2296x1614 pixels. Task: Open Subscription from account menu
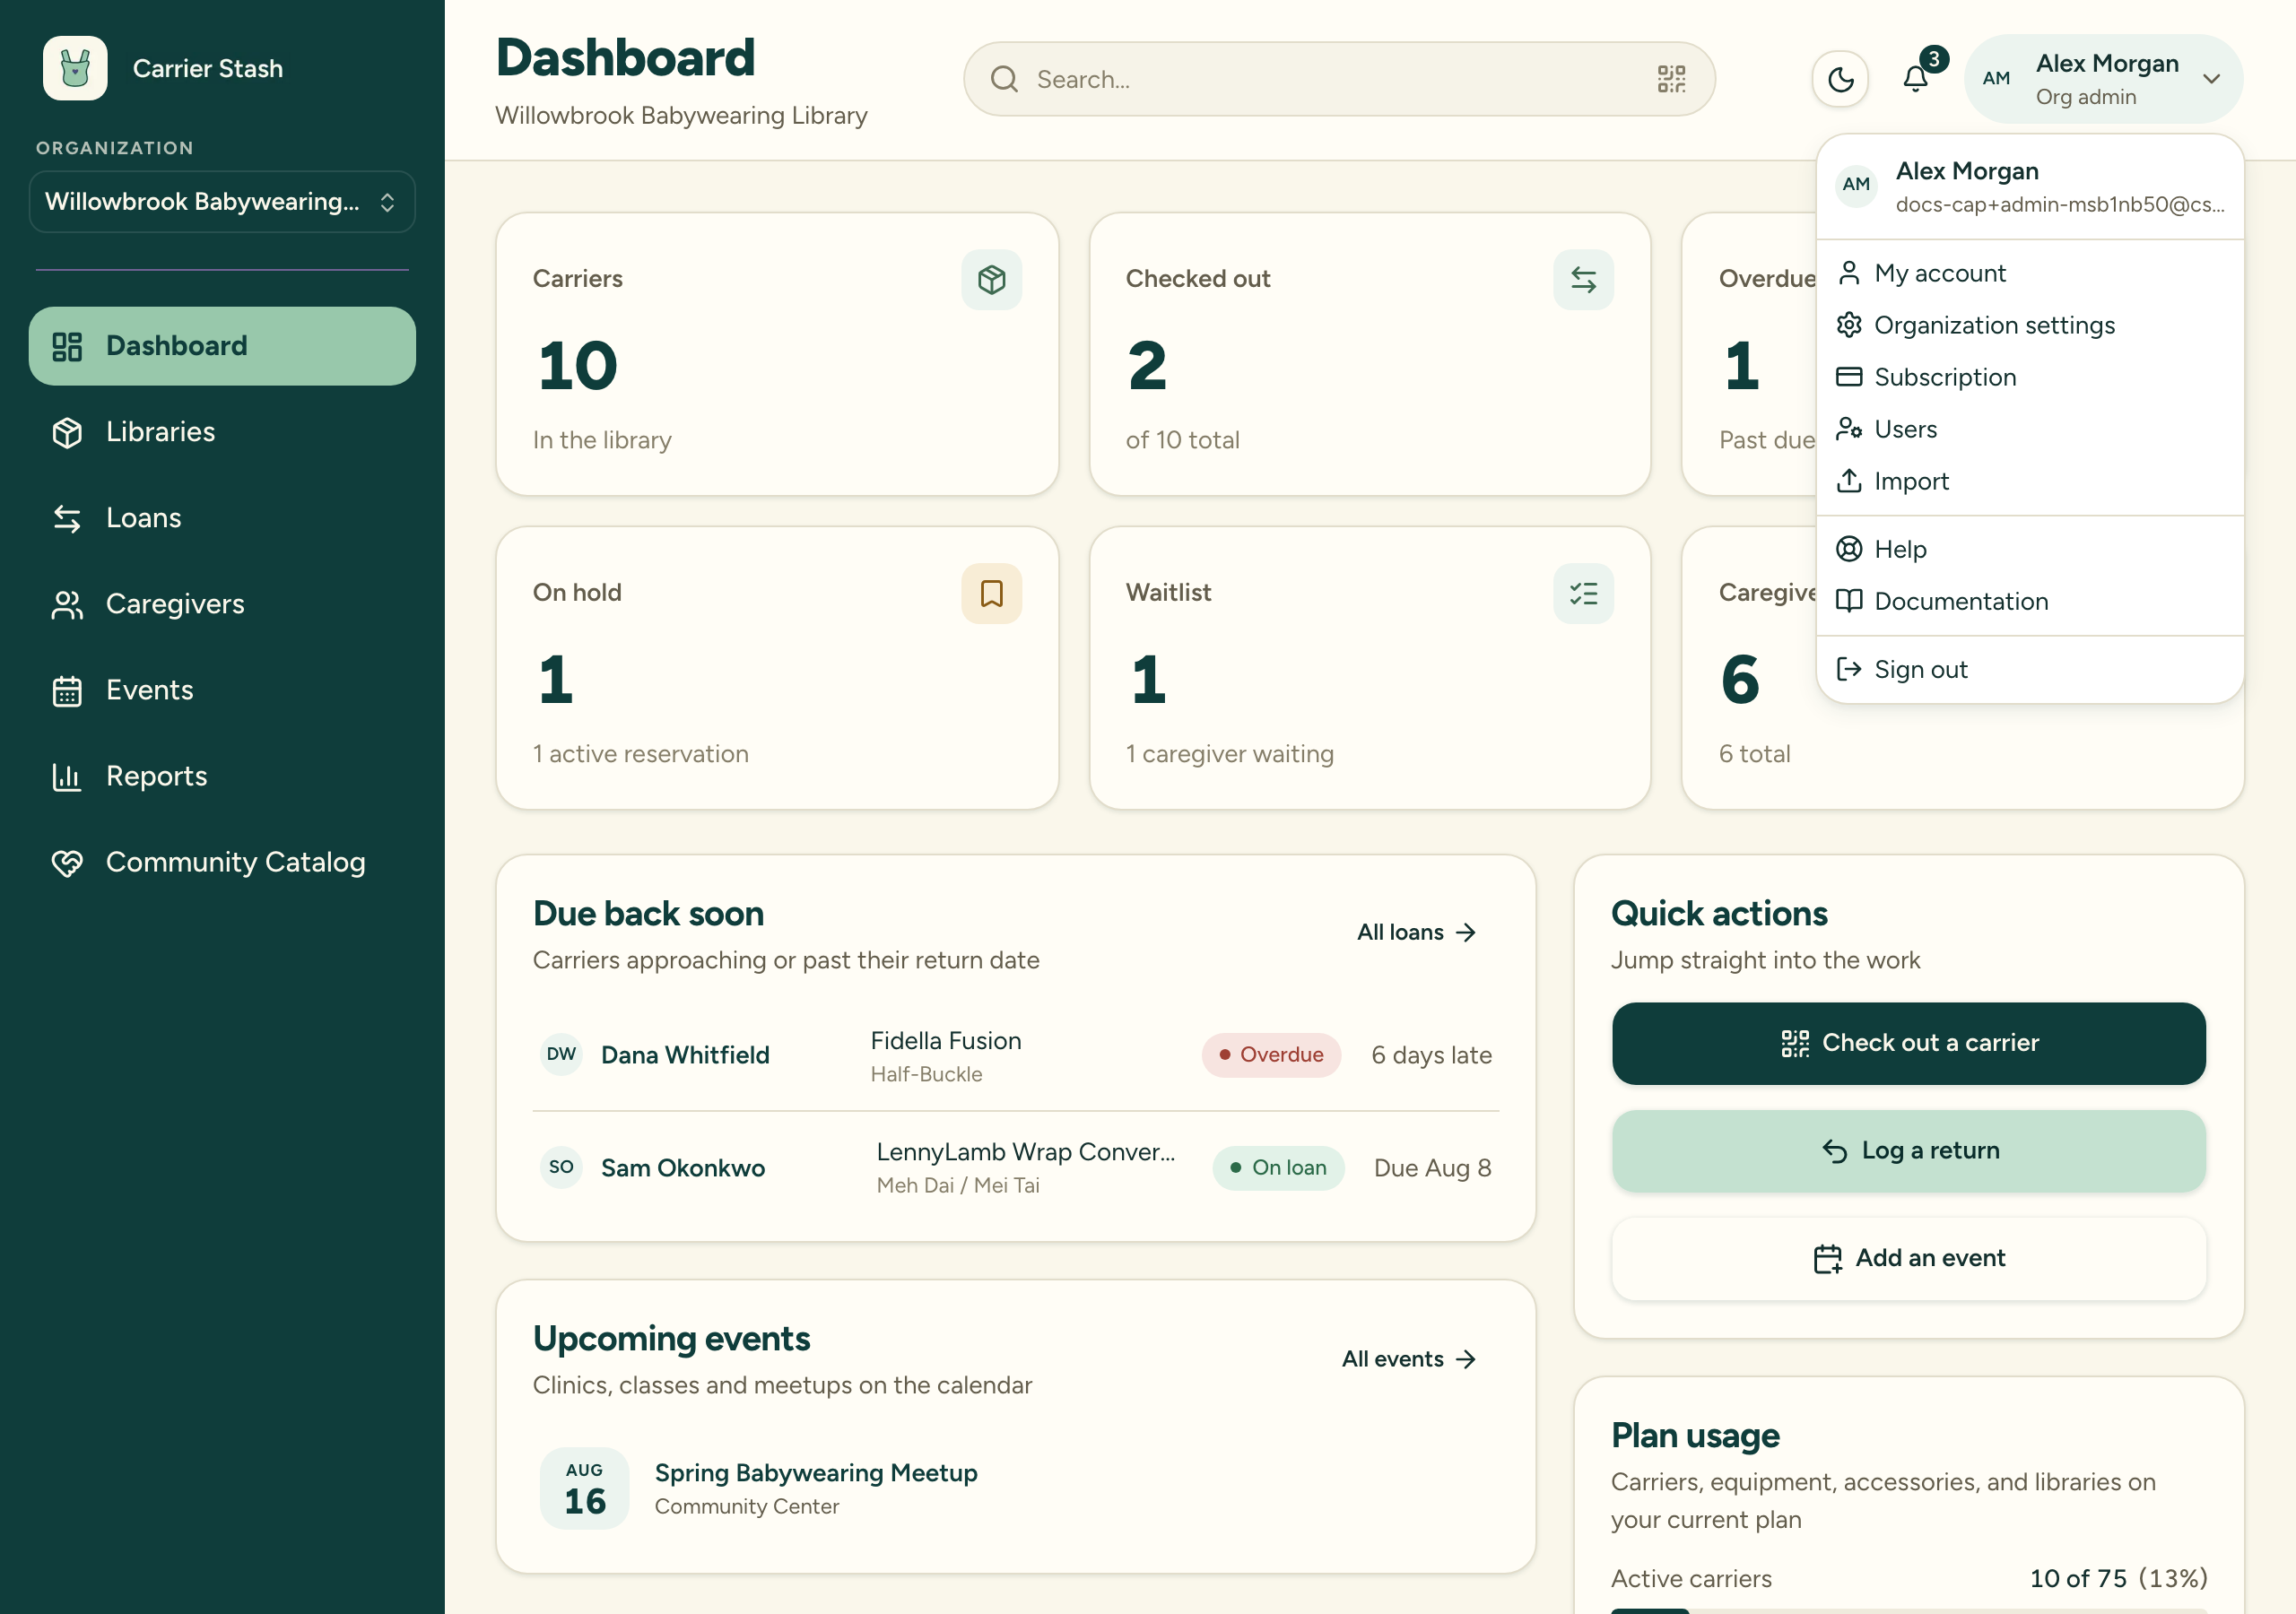tap(2030, 377)
